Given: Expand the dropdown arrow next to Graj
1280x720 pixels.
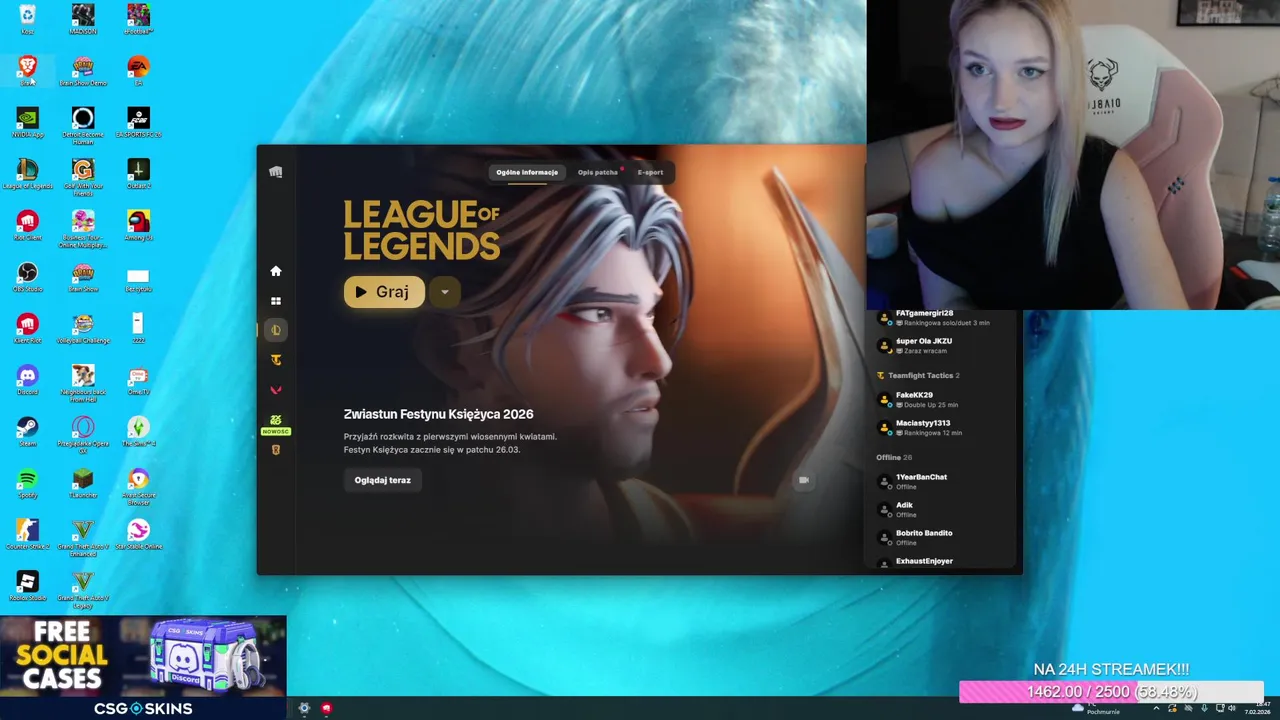Looking at the screenshot, I should [x=444, y=292].
